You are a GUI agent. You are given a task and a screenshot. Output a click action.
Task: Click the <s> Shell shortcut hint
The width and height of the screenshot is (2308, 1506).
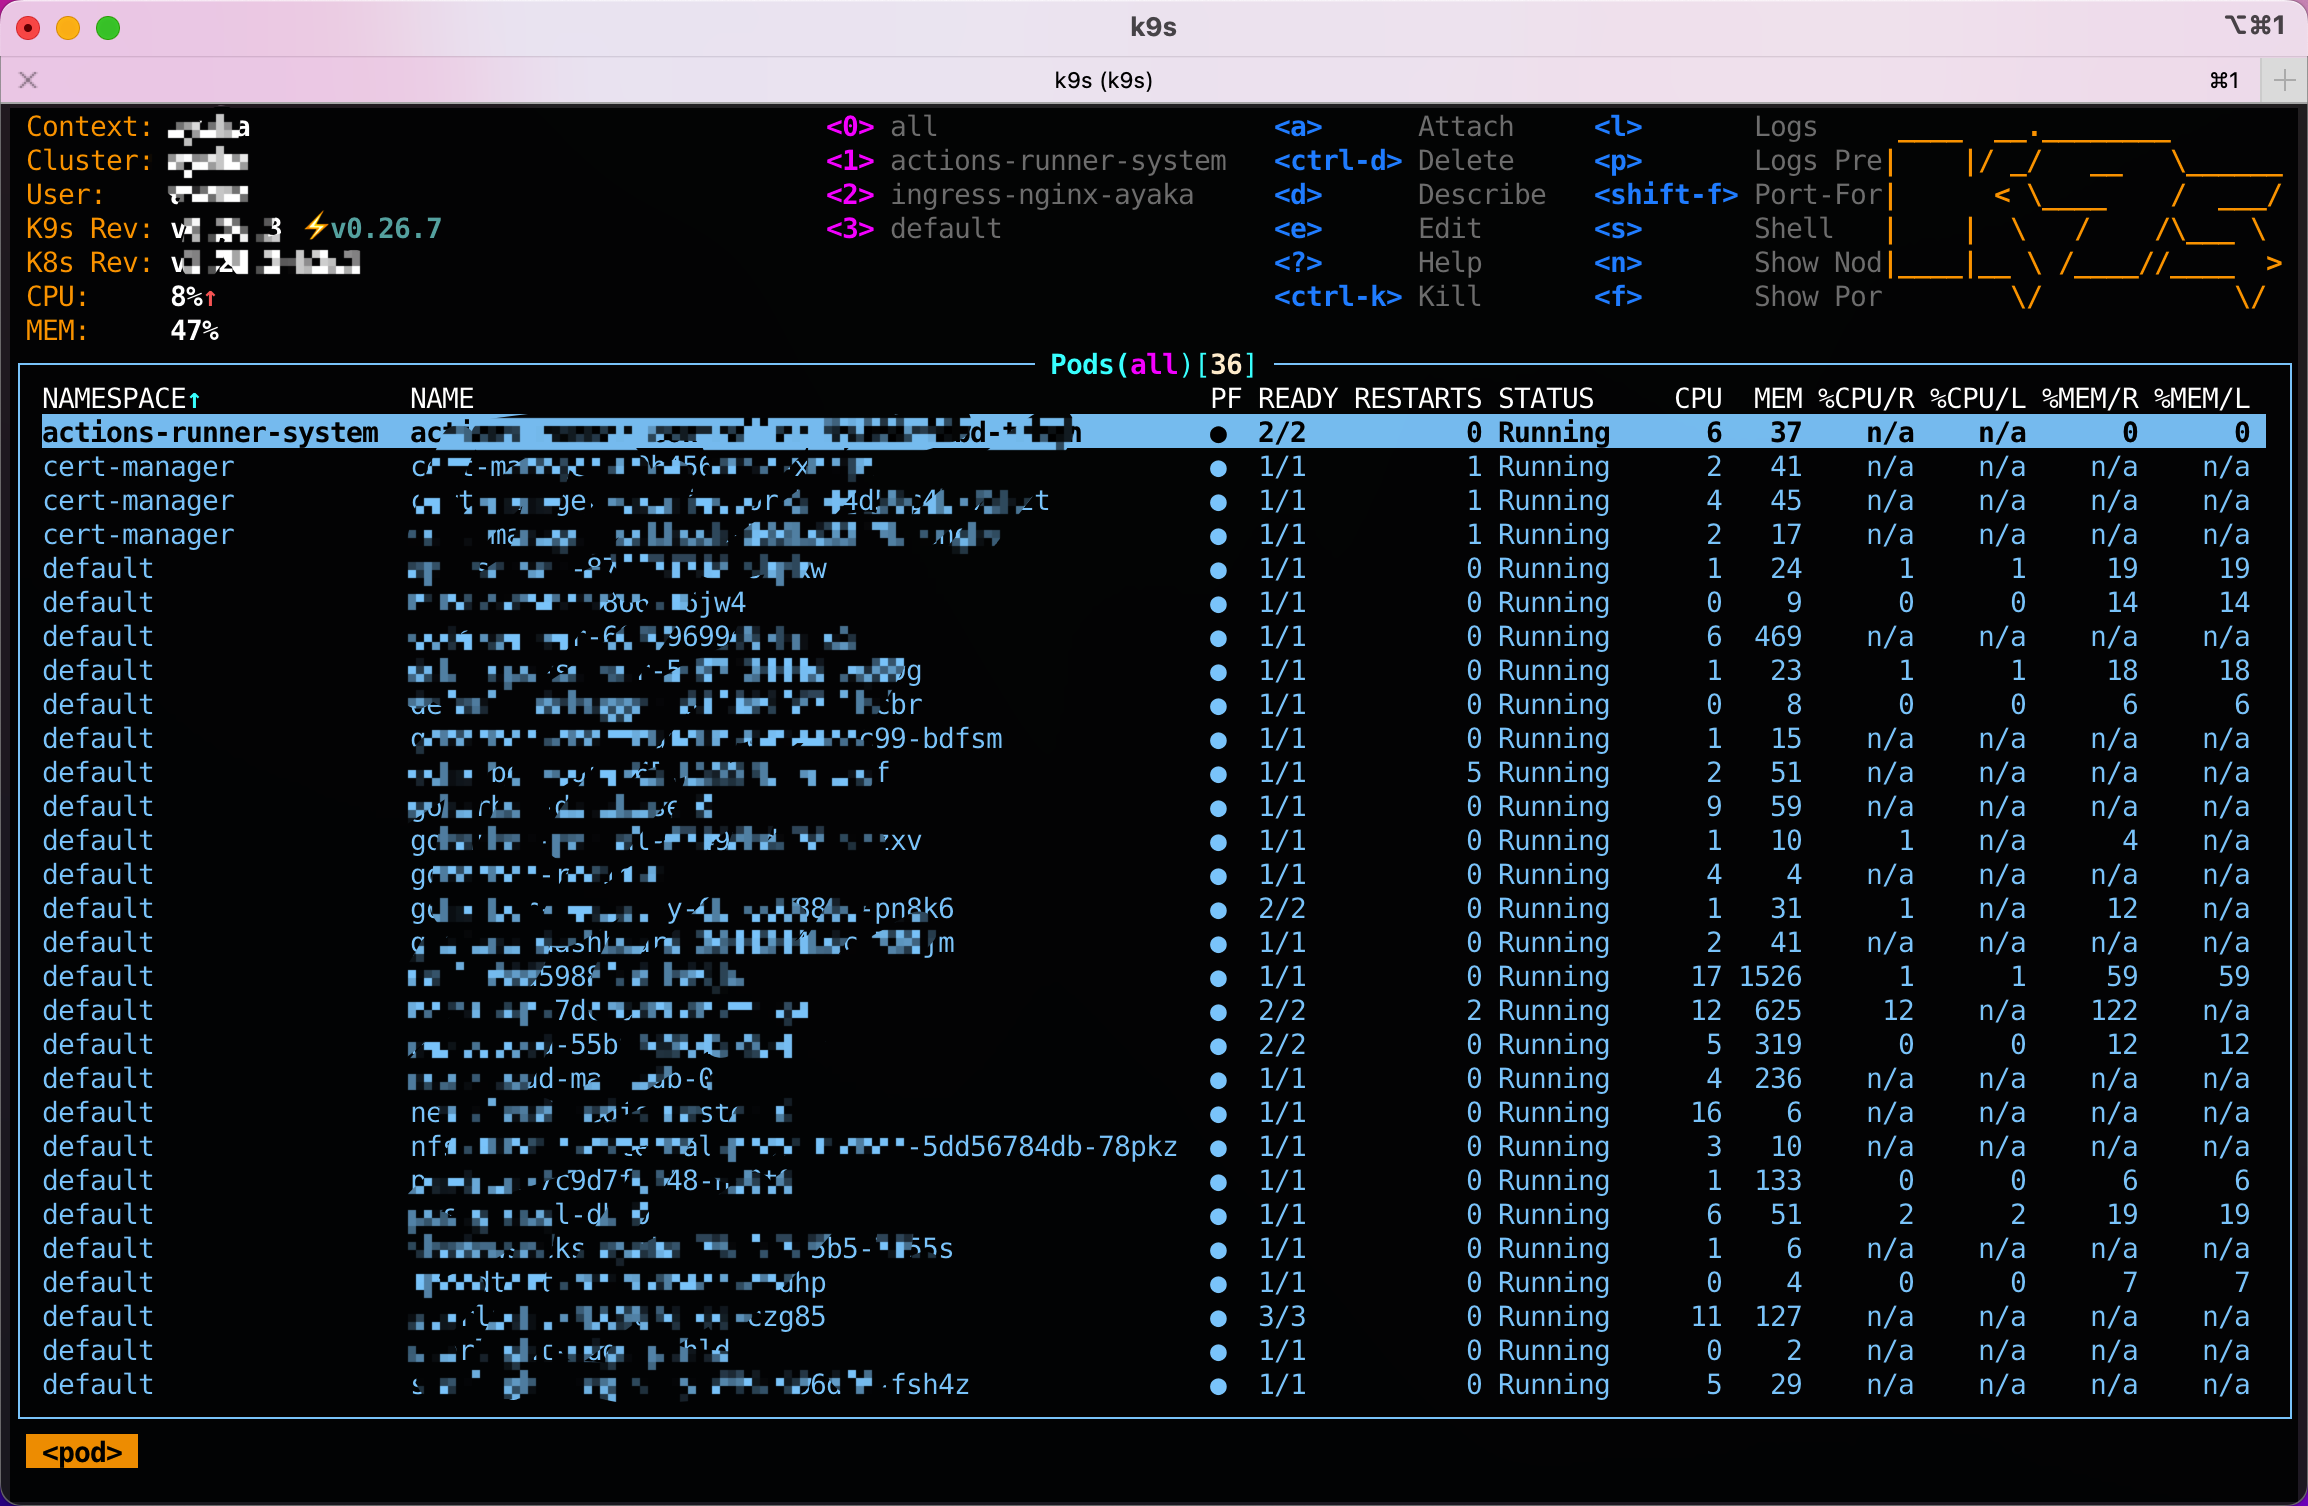pos(1713,229)
